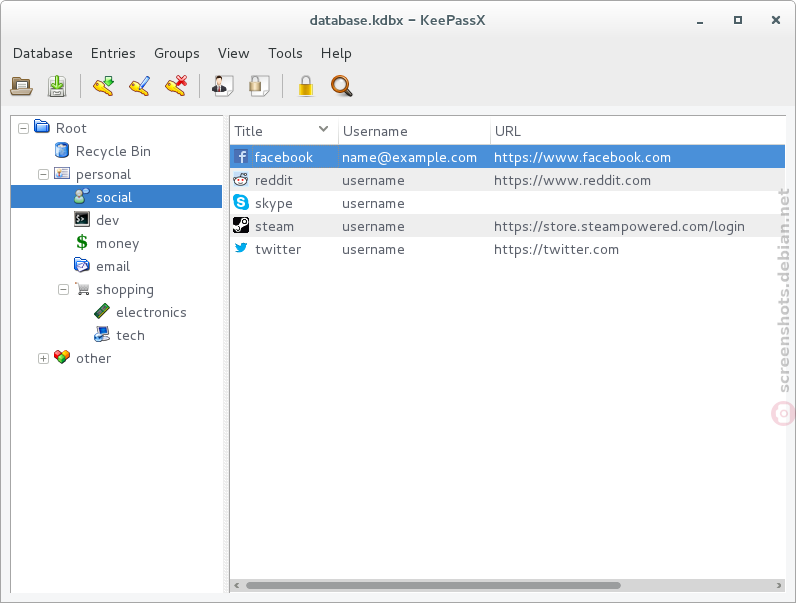Minimize the KeePassX window
The width and height of the screenshot is (796, 603).
(x=700, y=21)
